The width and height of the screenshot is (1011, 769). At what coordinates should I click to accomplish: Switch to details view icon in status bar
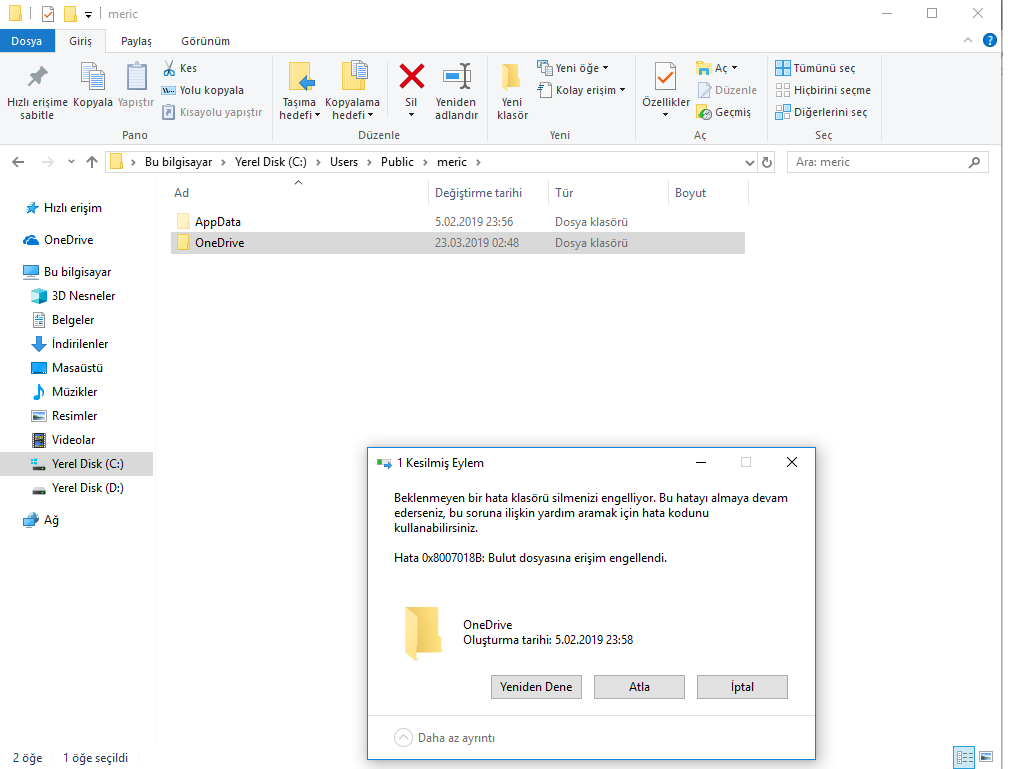[964, 757]
